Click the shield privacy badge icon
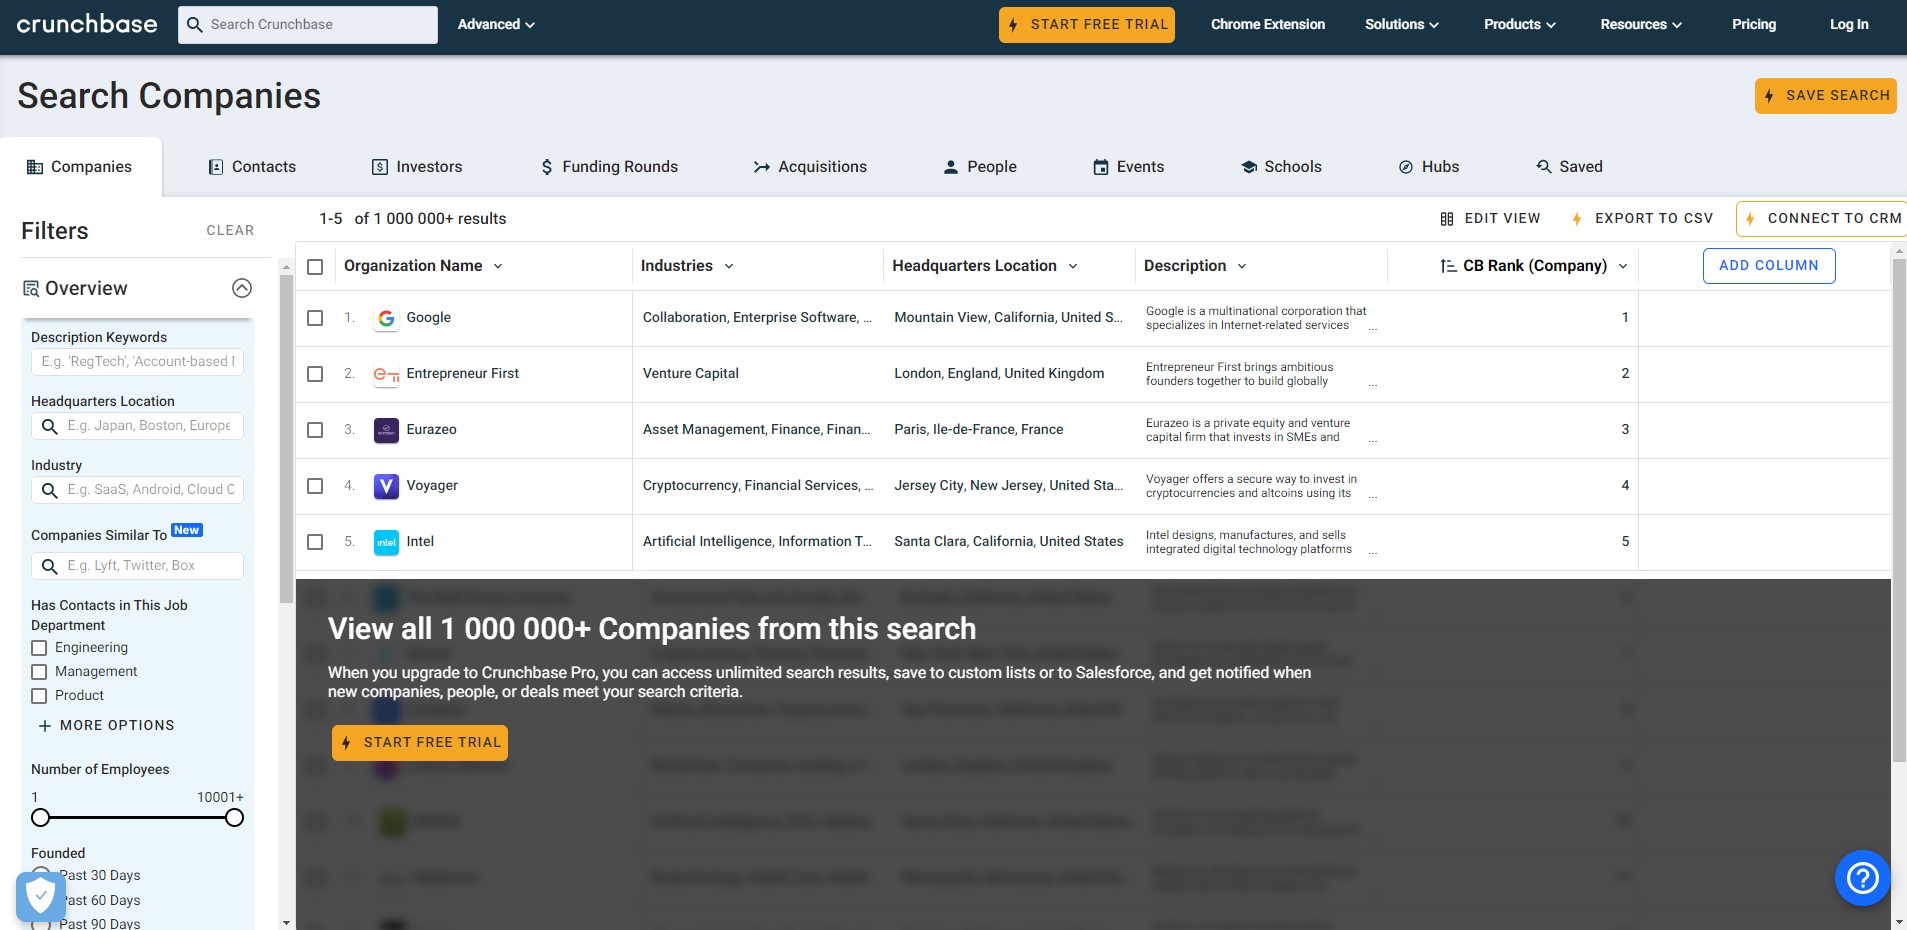The image size is (1907, 930). 41,896
